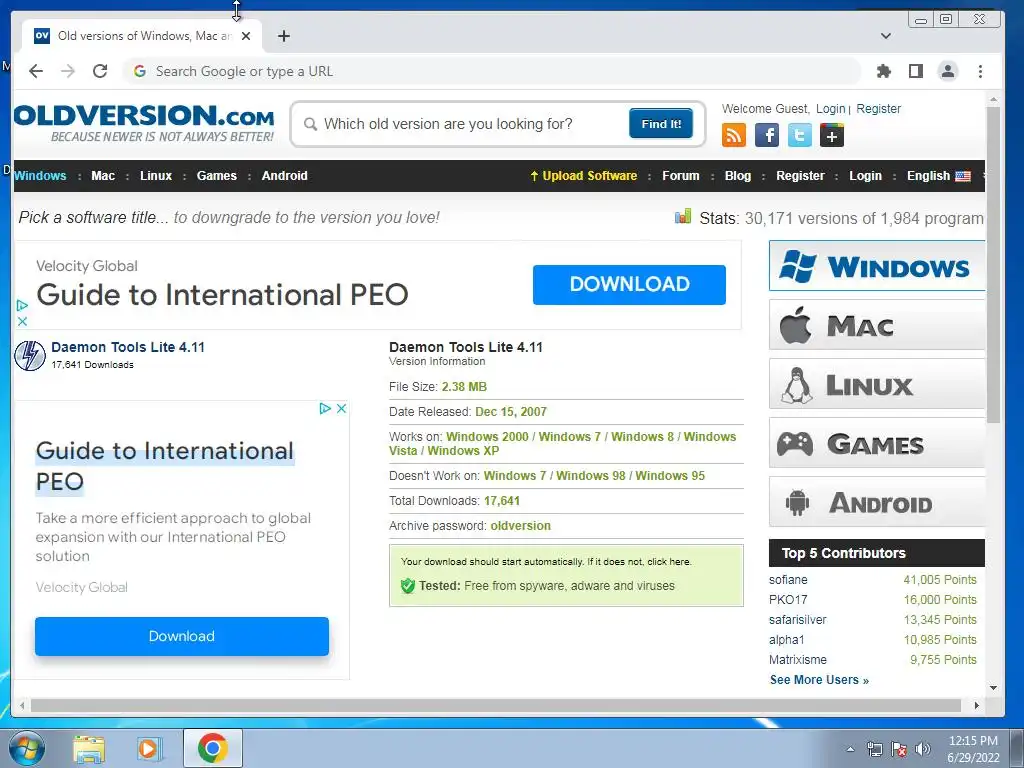
Task: Open the Daemon Tools Lite 4.11 link
Action: 128,347
